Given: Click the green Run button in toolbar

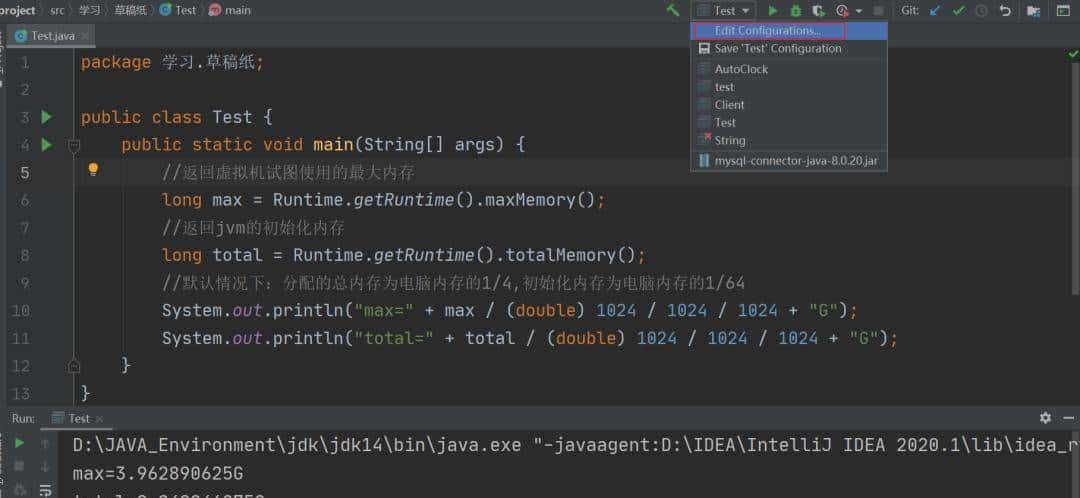Looking at the screenshot, I should click(772, 10).
